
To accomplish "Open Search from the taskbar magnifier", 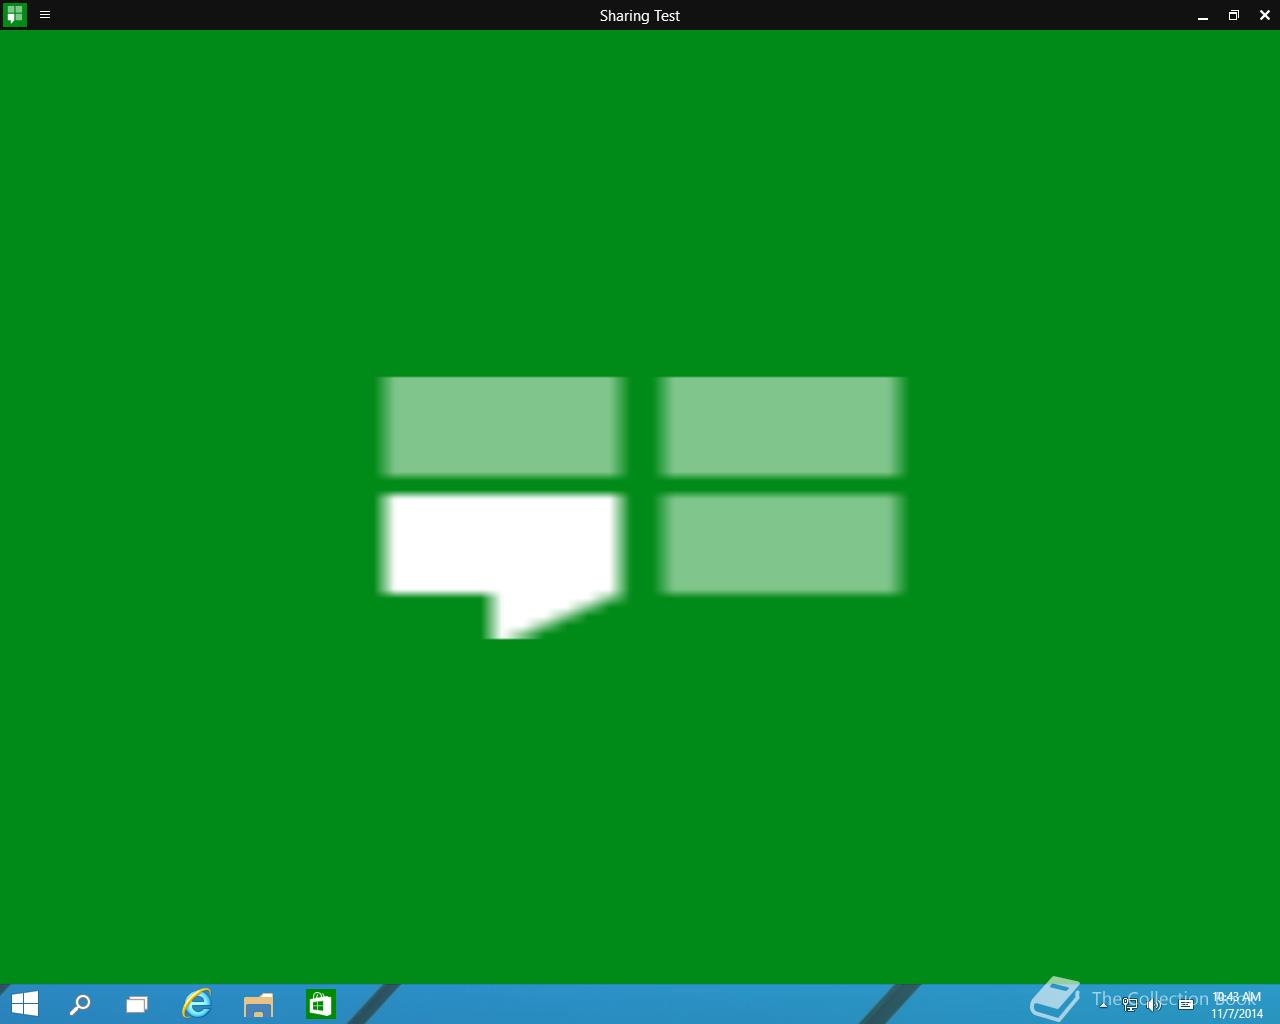I will 80,1004.
